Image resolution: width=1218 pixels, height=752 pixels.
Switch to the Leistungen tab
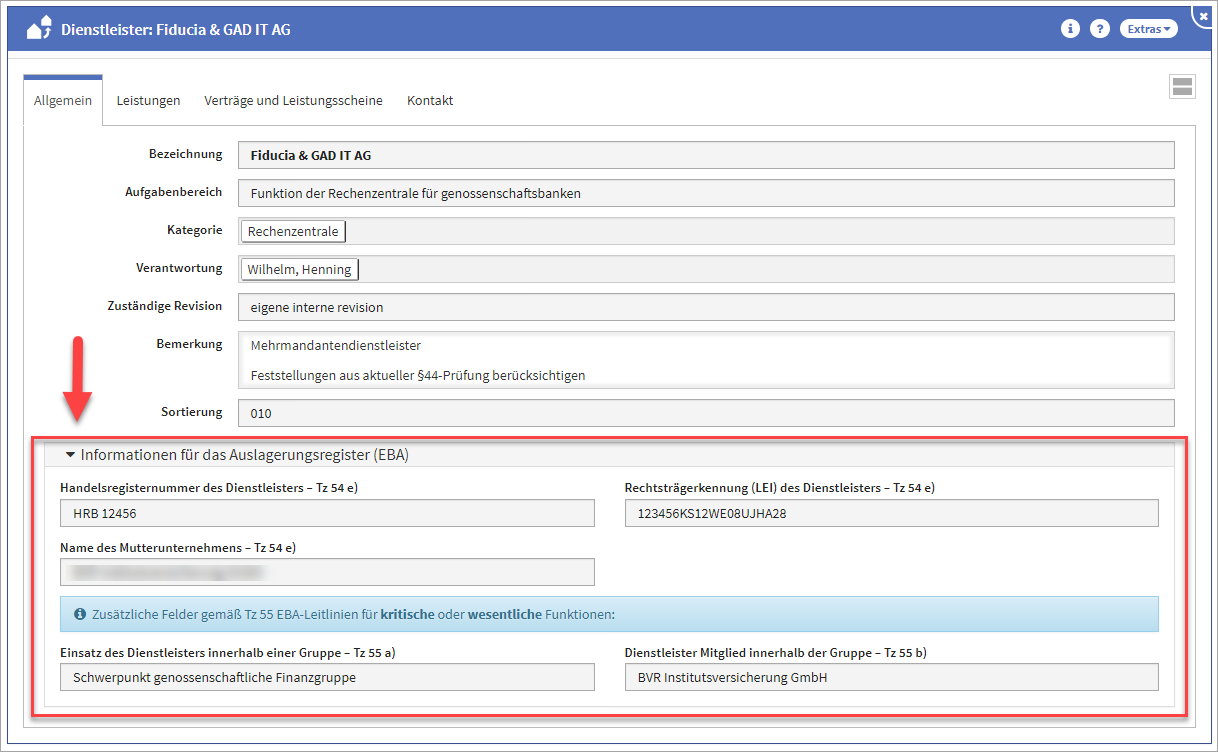[148, 101]
